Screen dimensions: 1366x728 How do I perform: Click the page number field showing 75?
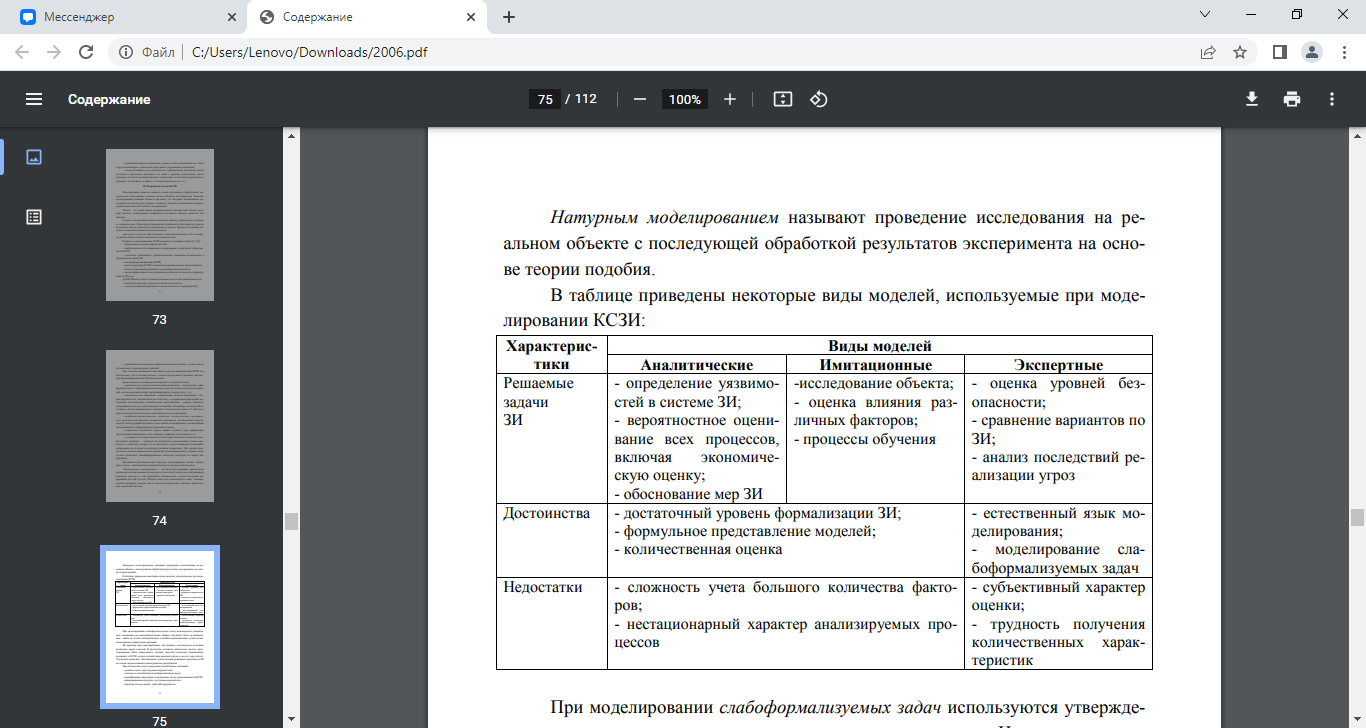(x=544, y=99)
